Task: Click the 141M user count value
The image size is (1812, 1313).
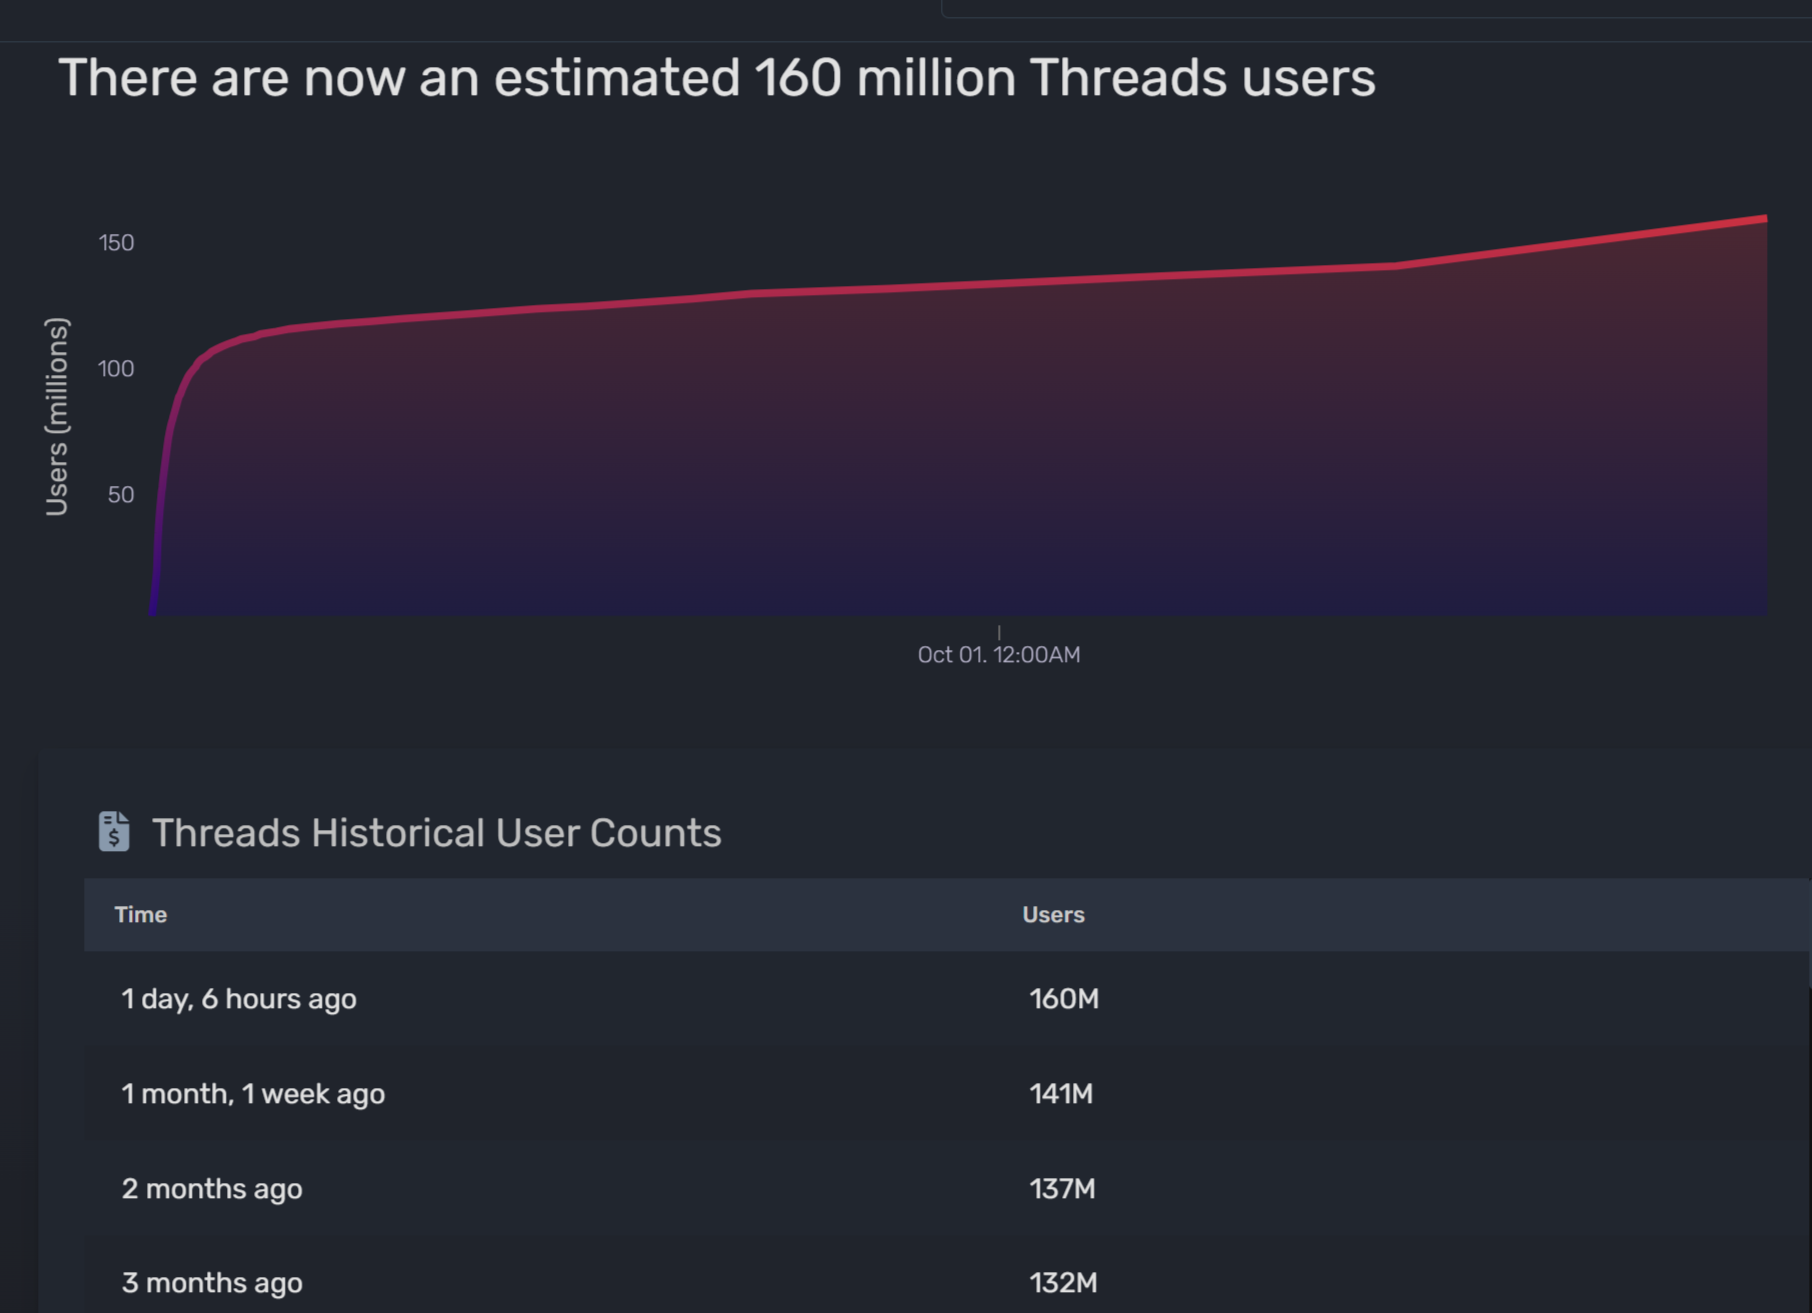Action: point(1061,1094)
